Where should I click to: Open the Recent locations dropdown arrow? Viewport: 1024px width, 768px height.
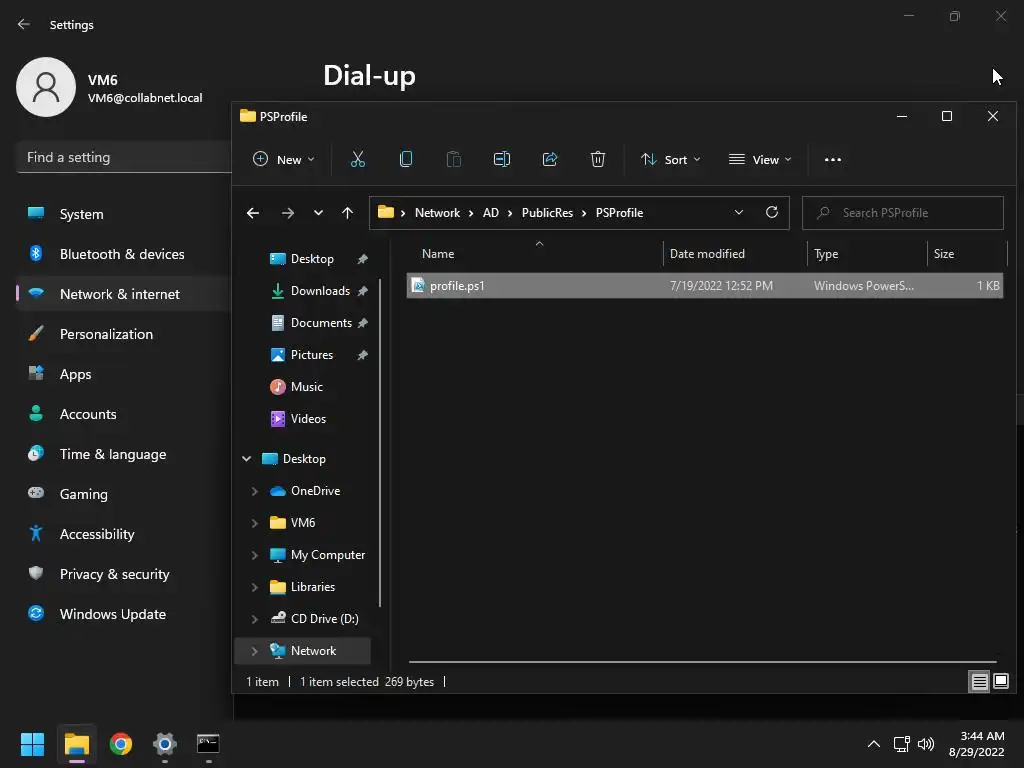pos(318,213)
